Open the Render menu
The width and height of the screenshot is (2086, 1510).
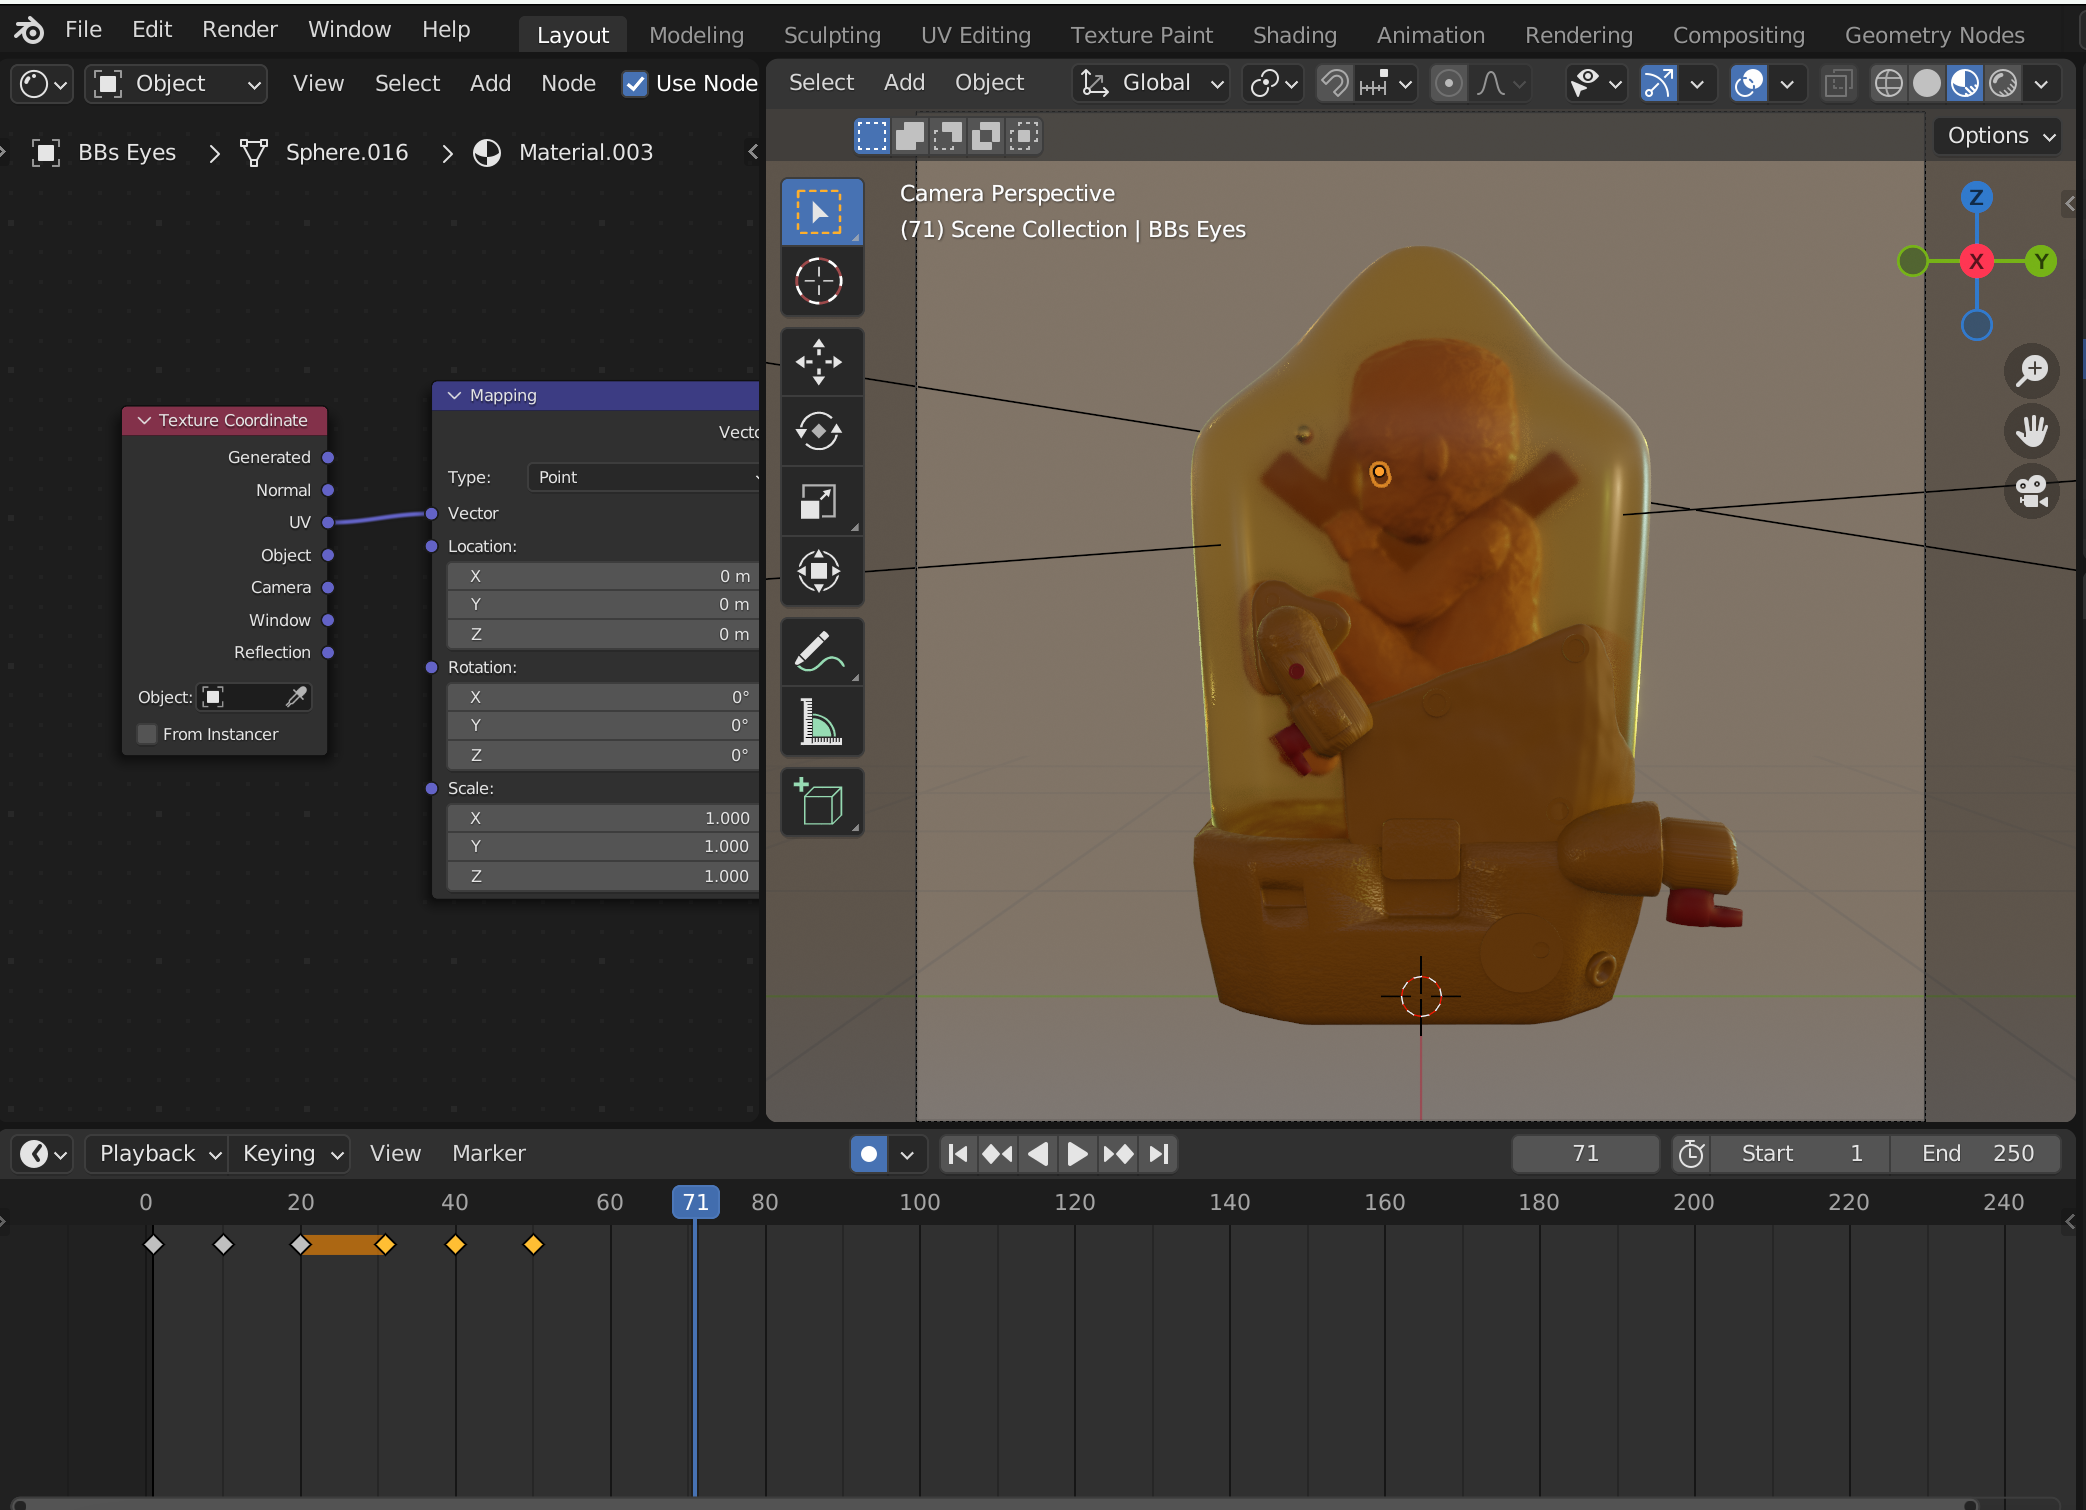click(239, 29)
